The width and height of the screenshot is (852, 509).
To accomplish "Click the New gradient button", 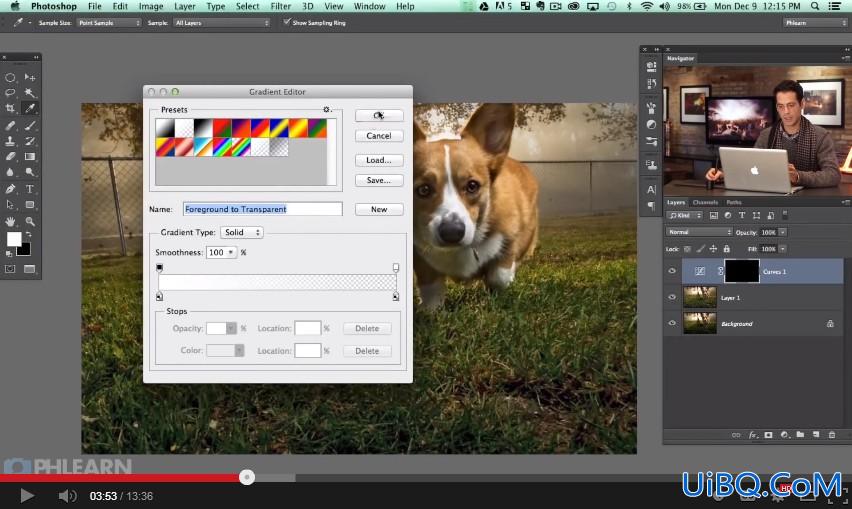I will click(379, 209).
